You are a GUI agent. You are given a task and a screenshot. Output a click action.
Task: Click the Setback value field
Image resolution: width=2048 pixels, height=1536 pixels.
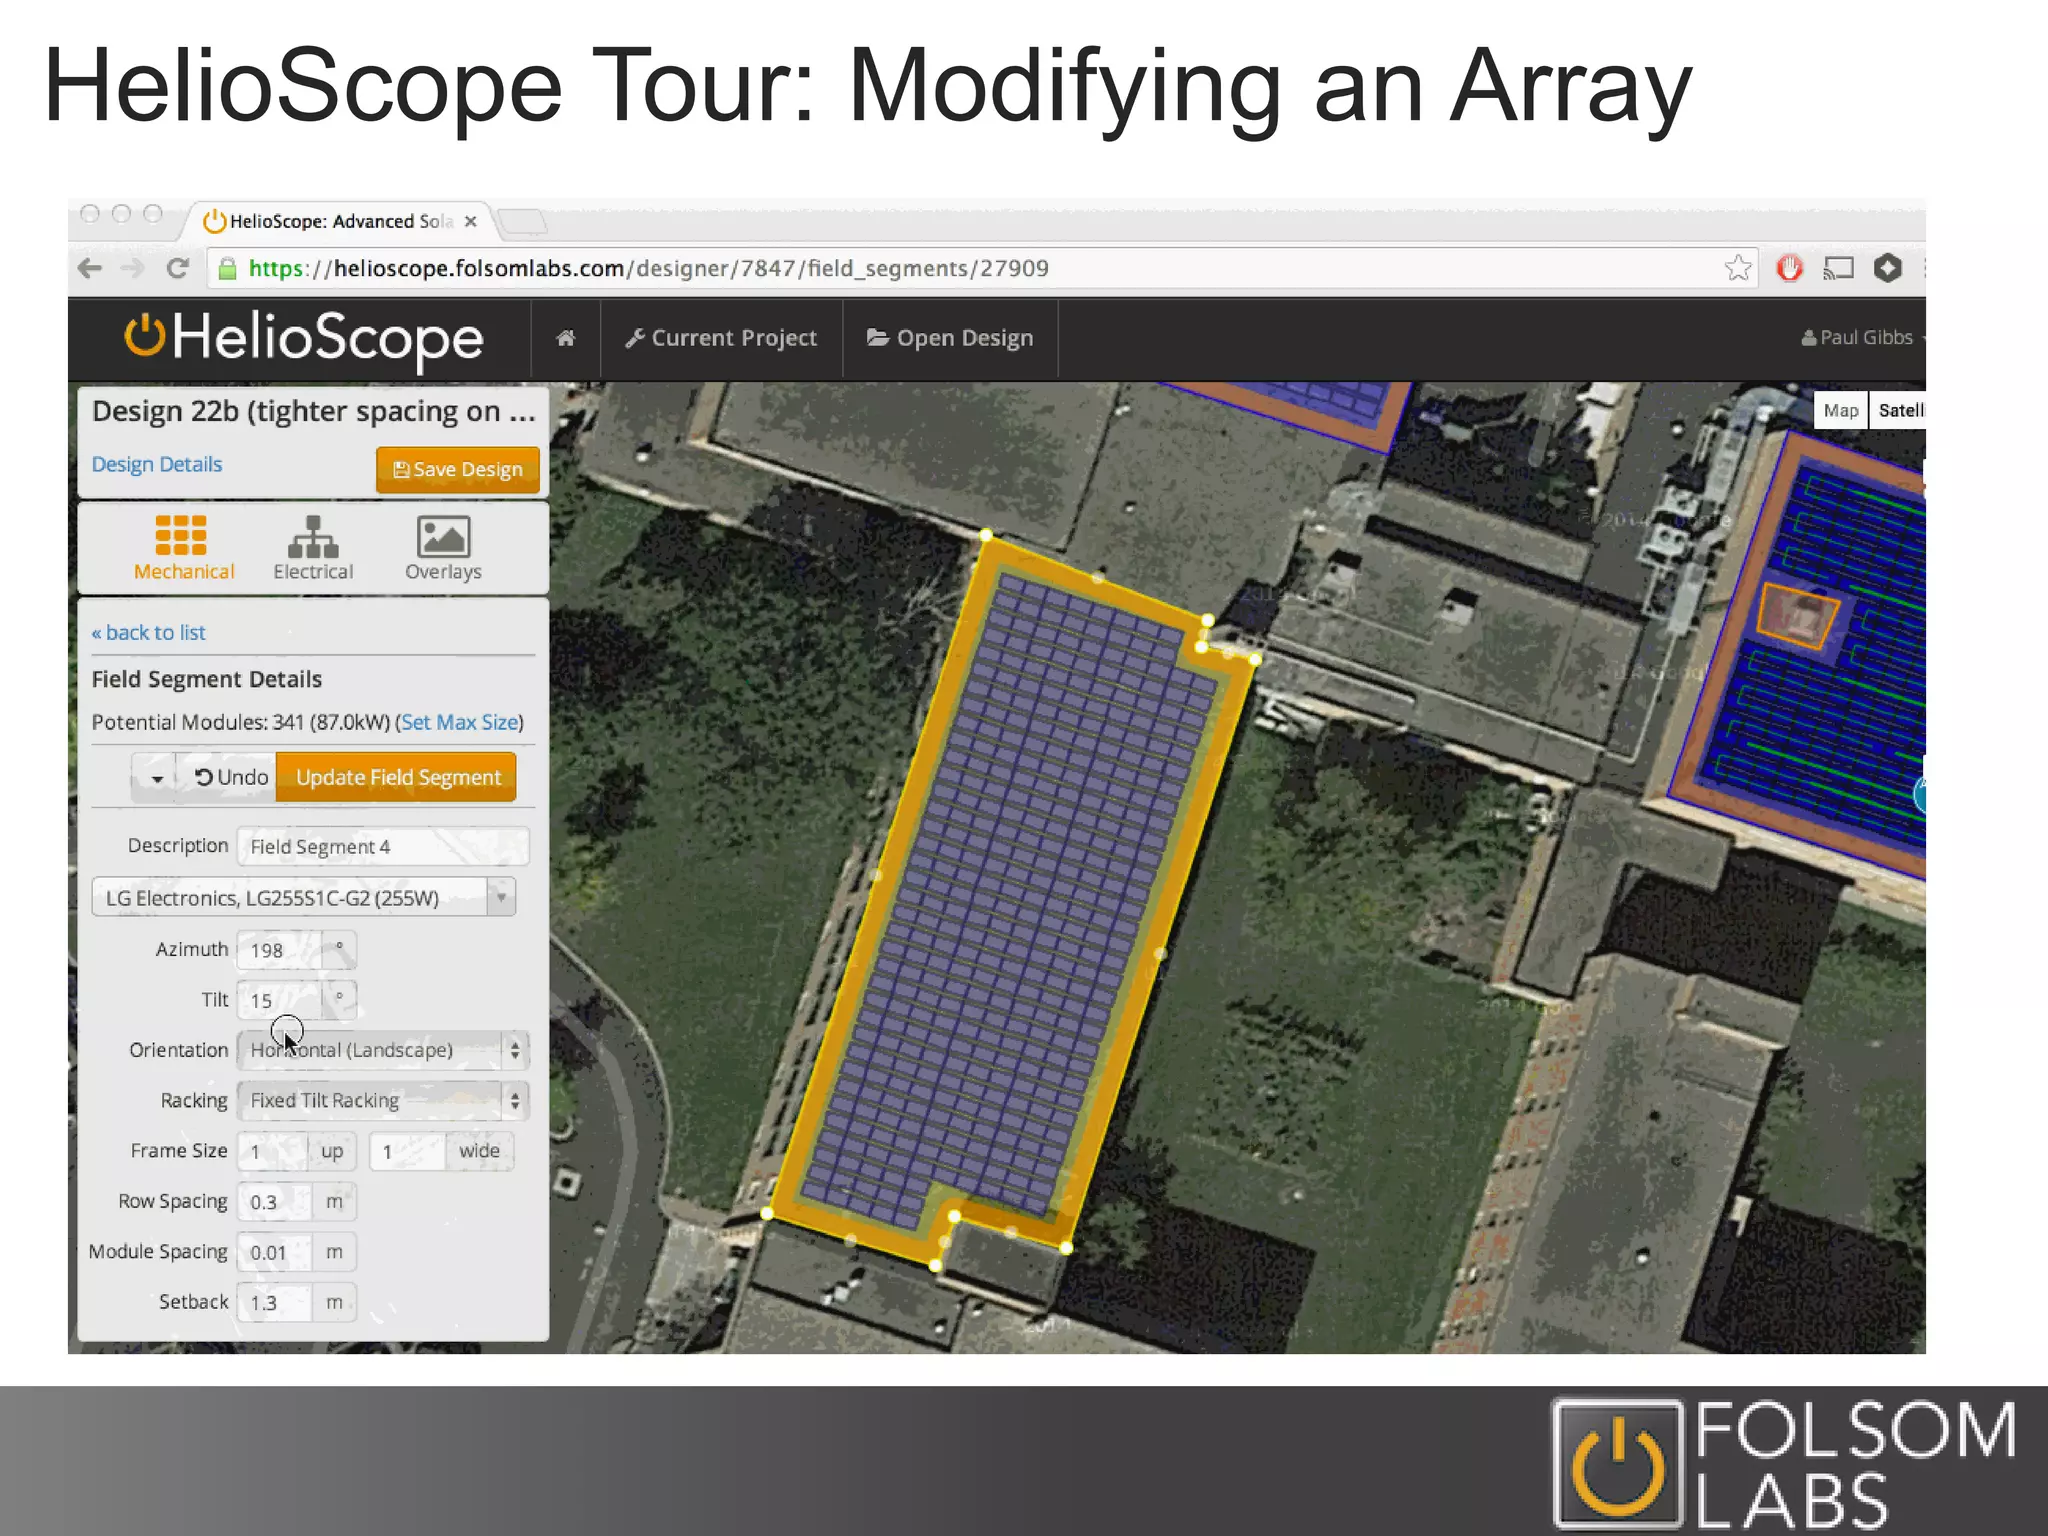[274, 1302]
